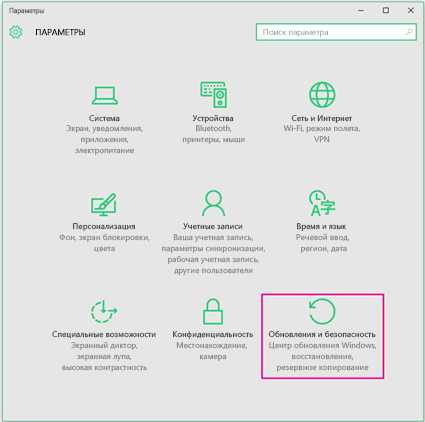The image size is (425, 422).
Task: Maximize the Параметры window
Action: (x=386, y=11)
